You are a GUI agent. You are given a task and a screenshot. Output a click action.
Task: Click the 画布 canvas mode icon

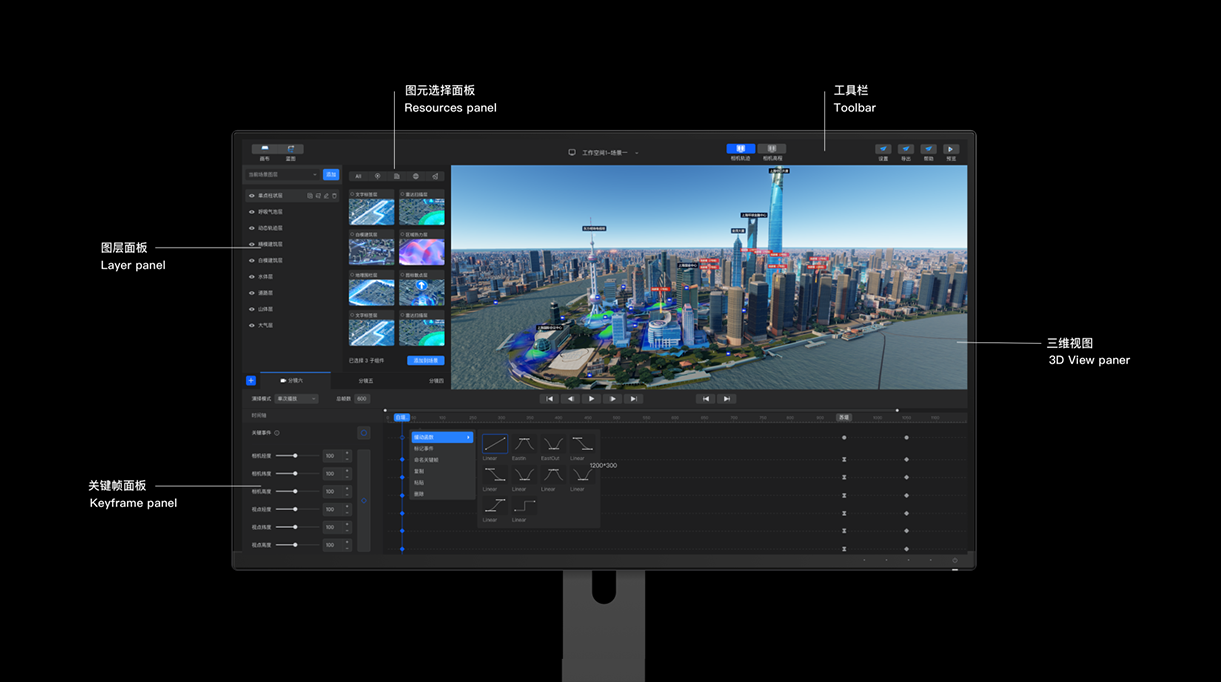pyautogui.click(x=265, y=149)
